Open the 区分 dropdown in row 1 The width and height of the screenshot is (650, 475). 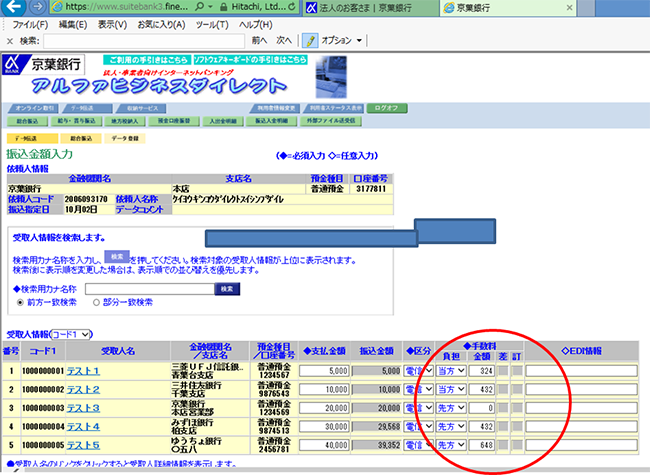[x=419, y=371]
